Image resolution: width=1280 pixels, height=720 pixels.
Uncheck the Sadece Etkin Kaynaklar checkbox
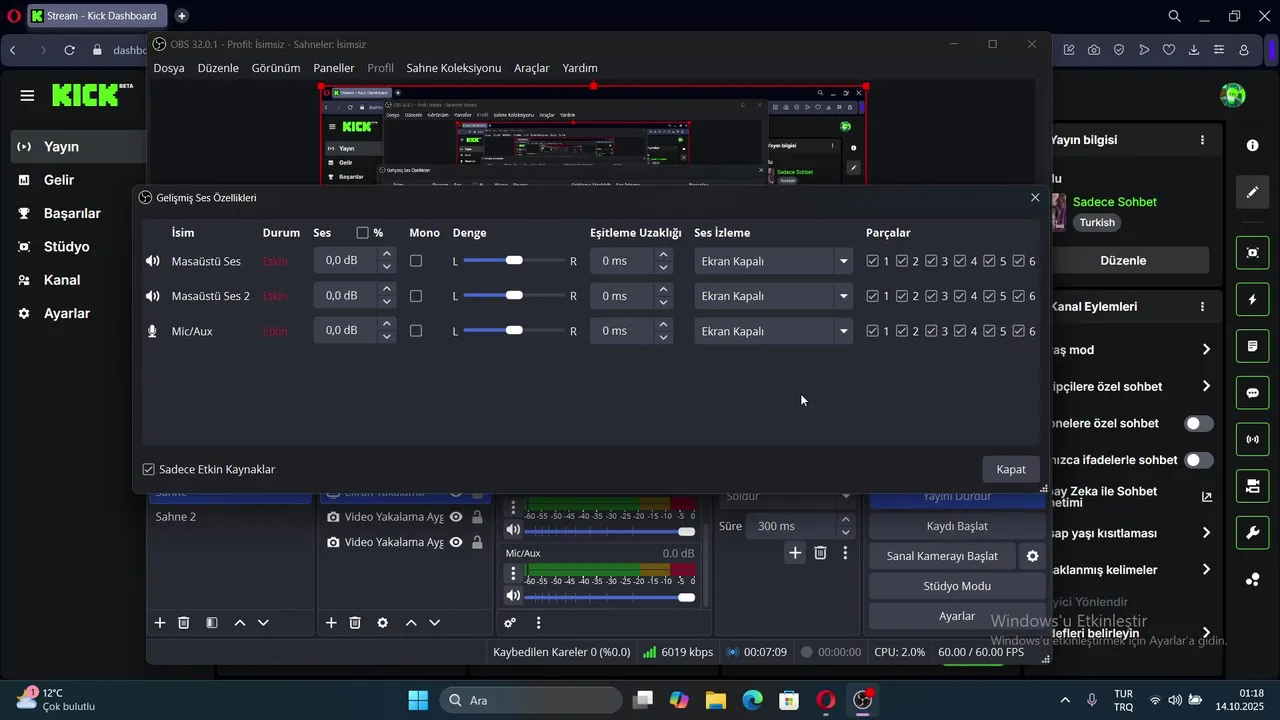pyautogui.click(x=149, y=469)
